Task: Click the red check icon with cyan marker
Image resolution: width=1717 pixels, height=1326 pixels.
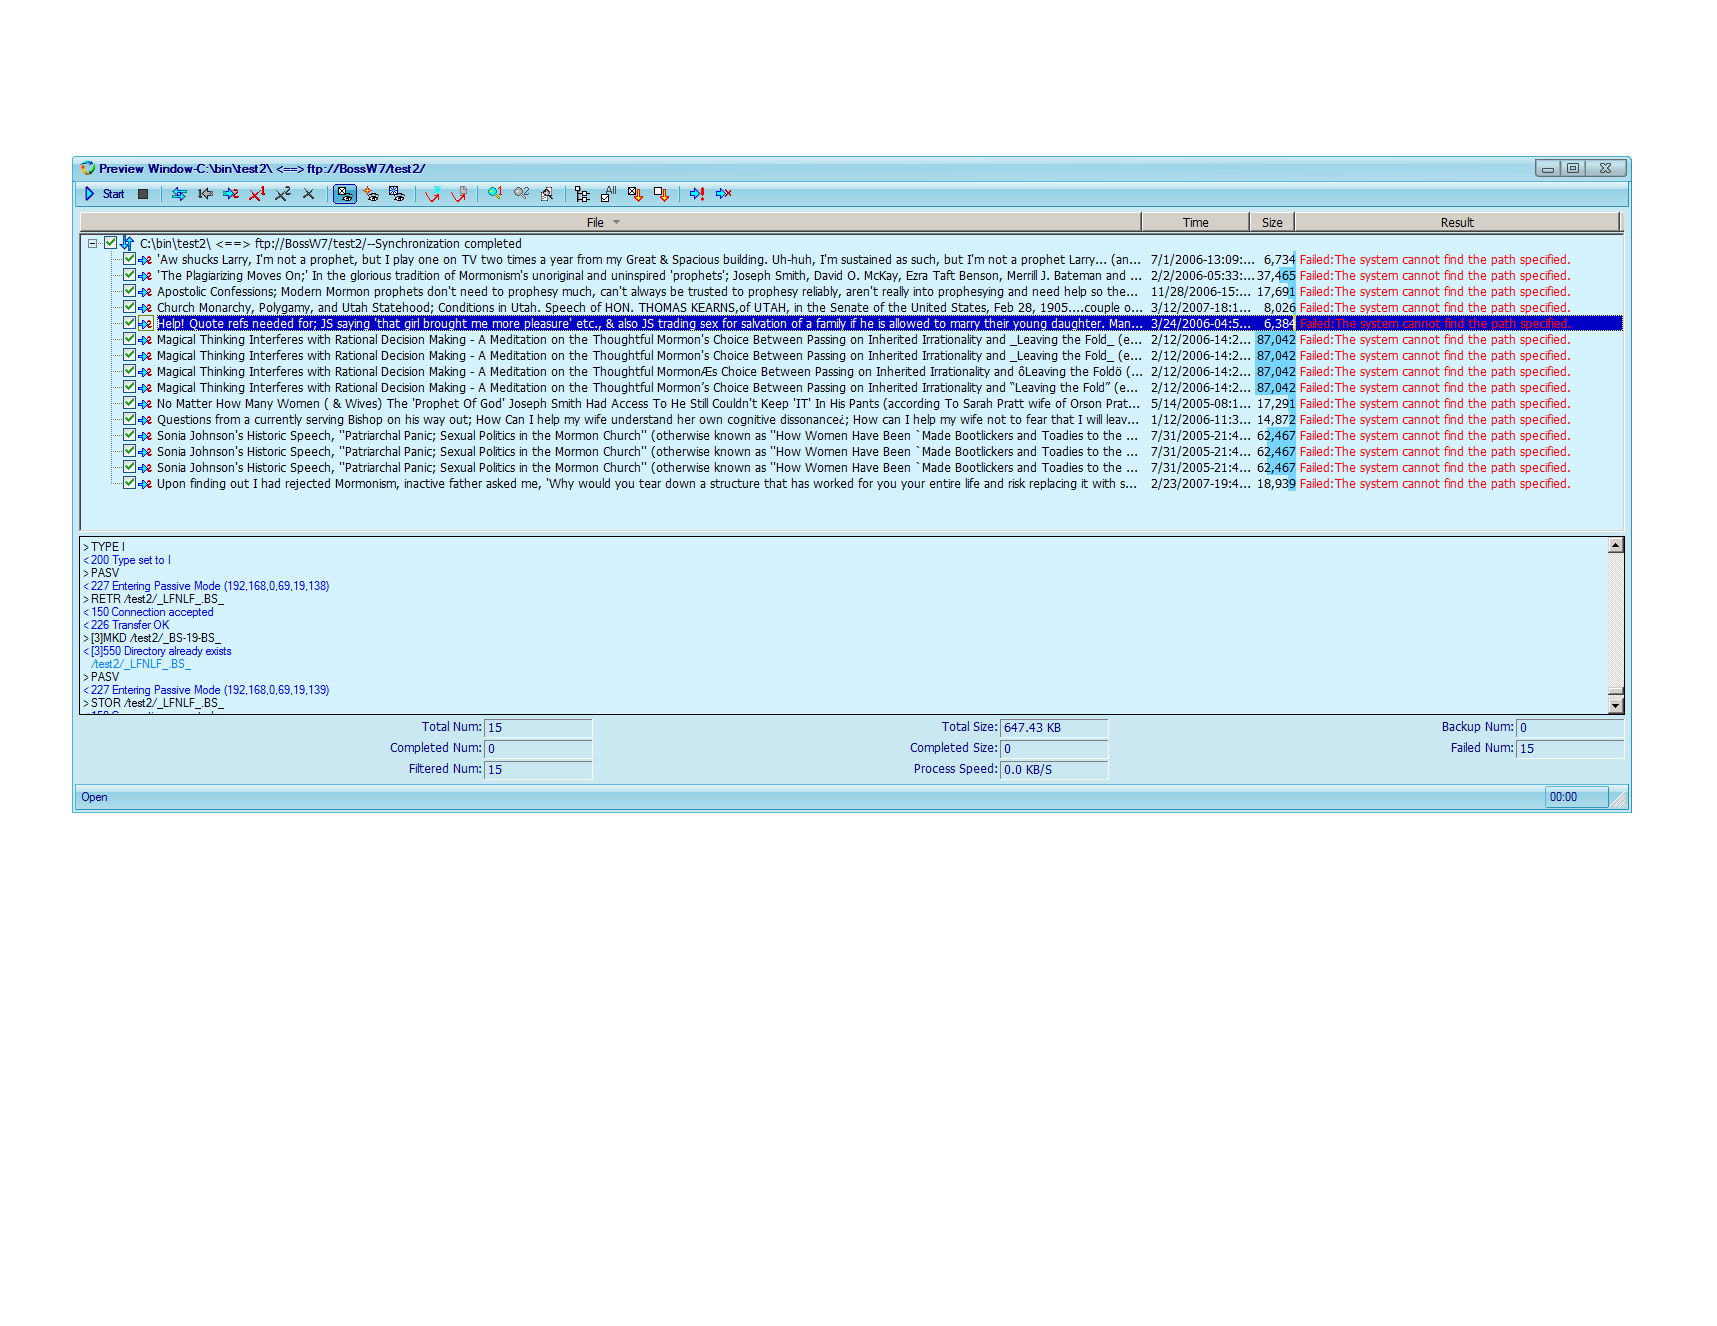Action: pyautogui.click(x=433, y=194)
